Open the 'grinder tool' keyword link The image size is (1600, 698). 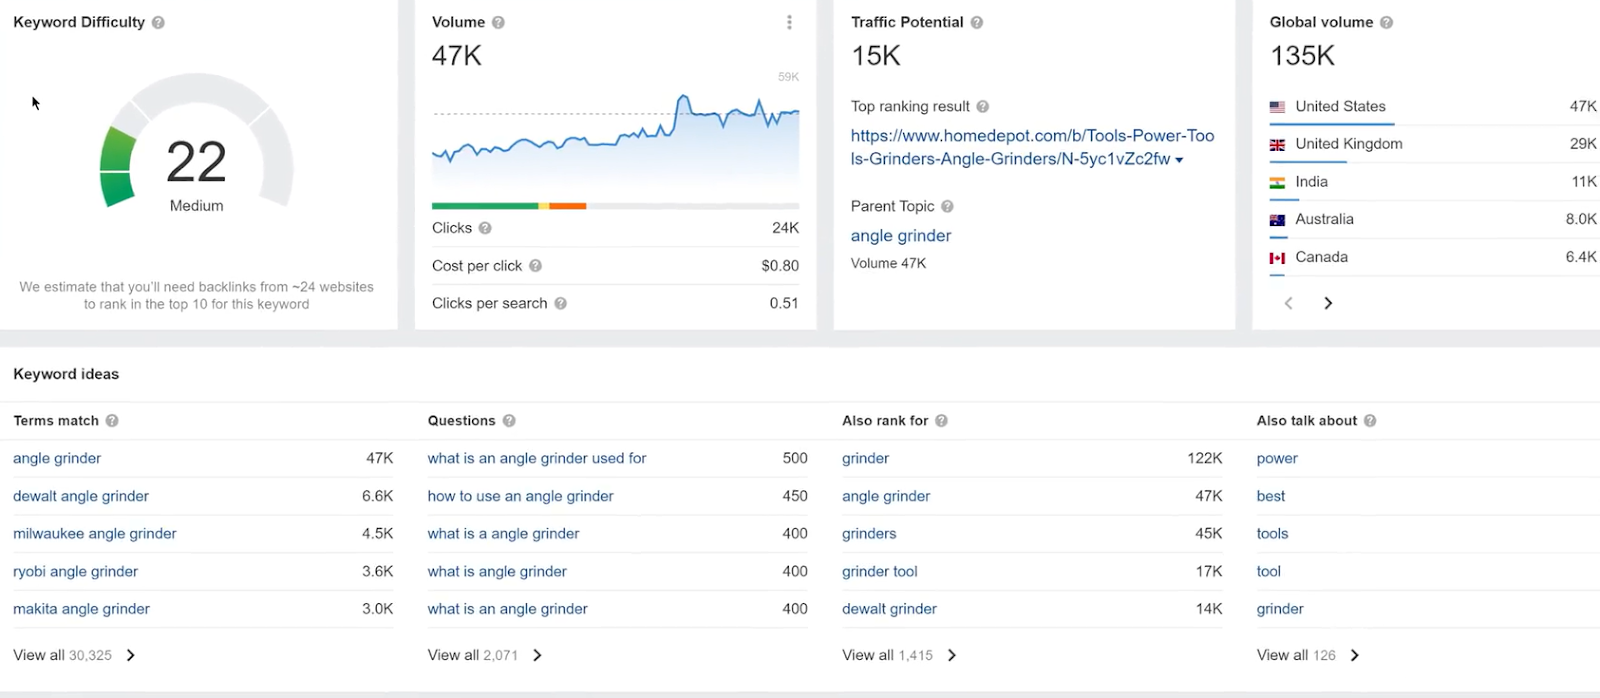click(880, 571)
